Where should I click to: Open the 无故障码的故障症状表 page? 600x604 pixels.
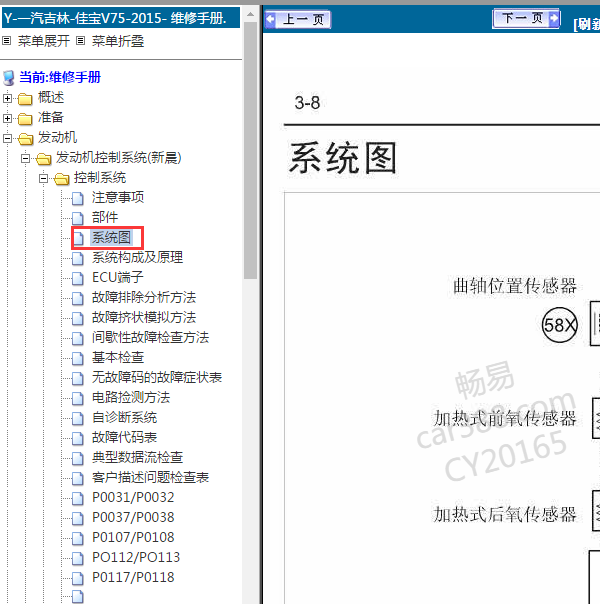point(157,378)
